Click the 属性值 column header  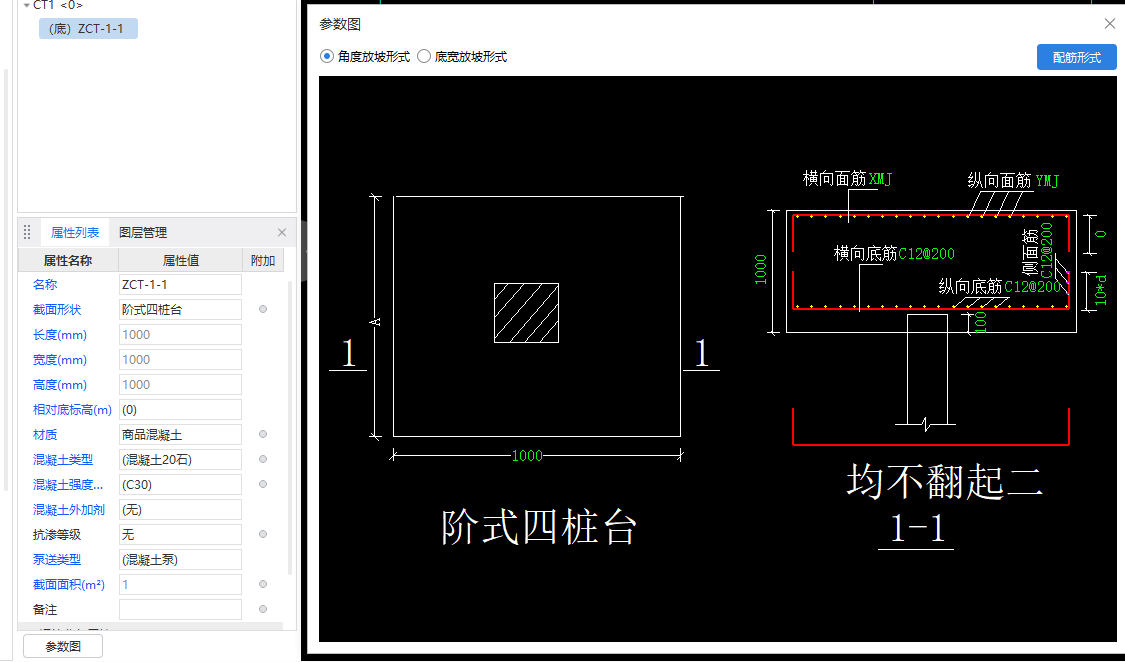pyautogui.click(x=181, y=260)
